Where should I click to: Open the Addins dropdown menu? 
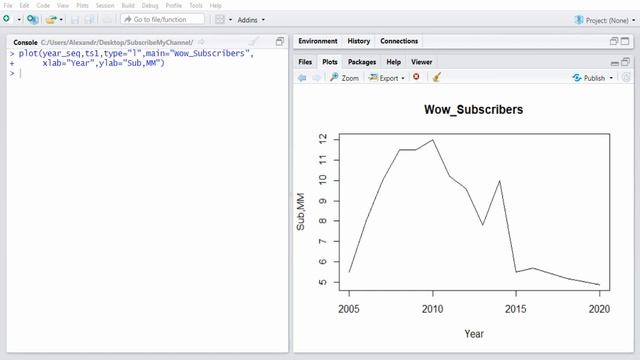pyautogui.click(x=251, y=20)
